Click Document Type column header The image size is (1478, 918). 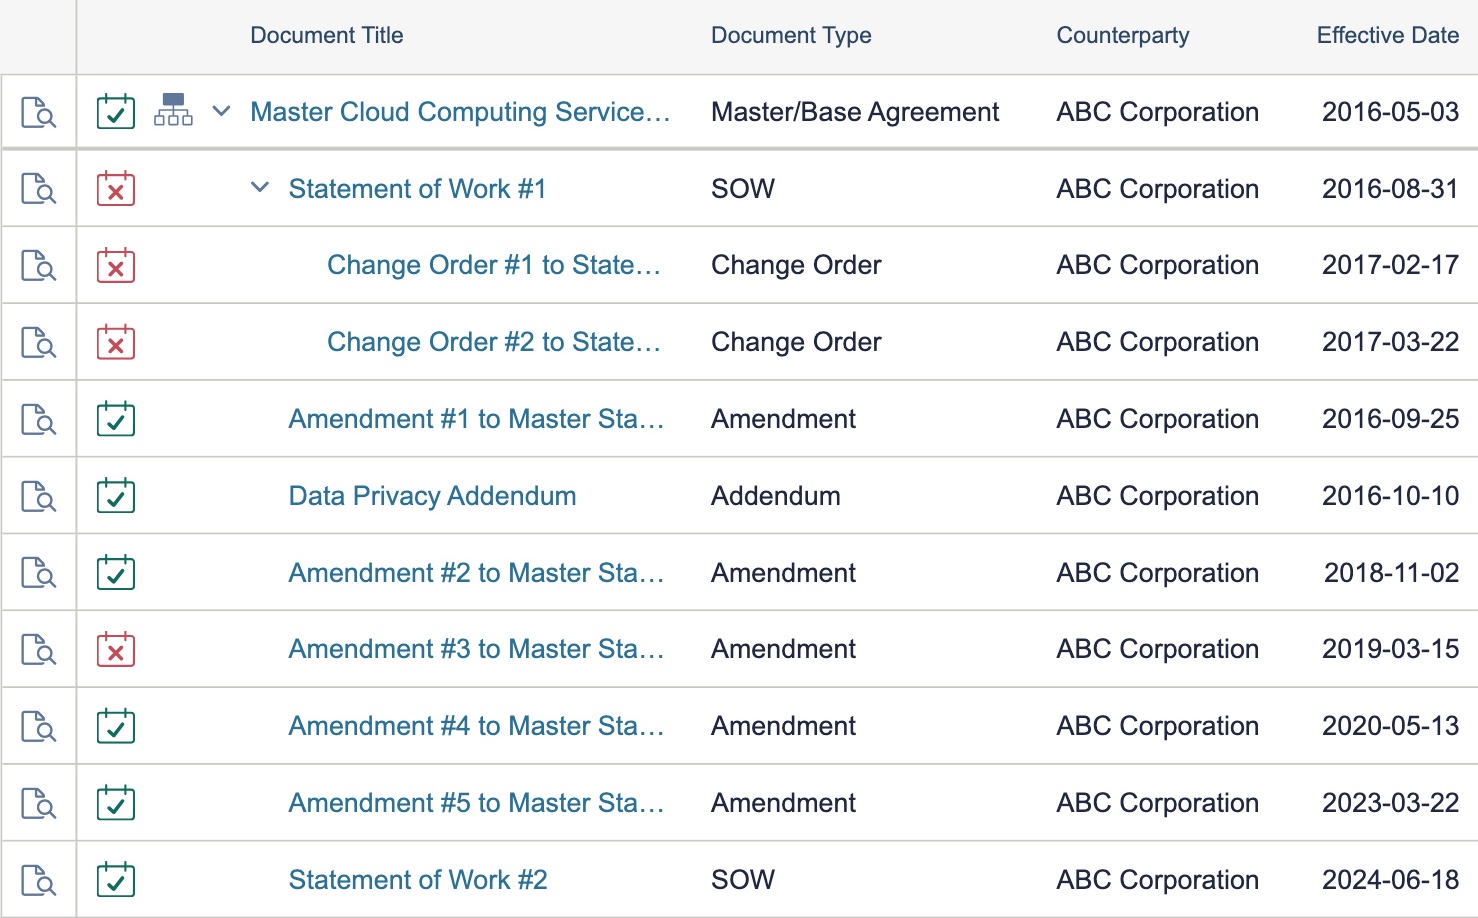(791, 35)
